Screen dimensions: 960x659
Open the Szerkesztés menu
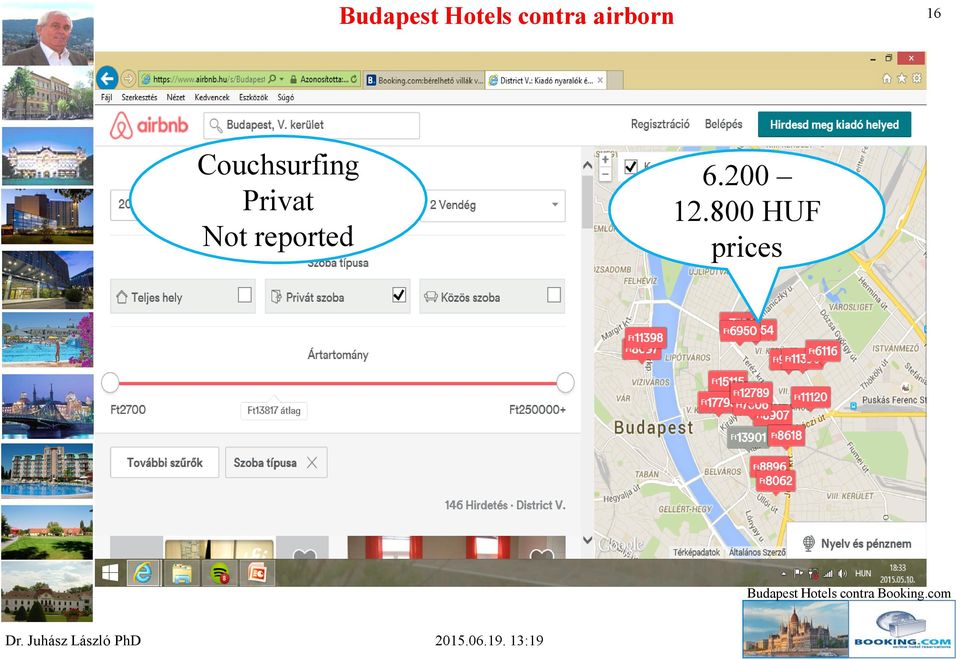pos(139,97)
